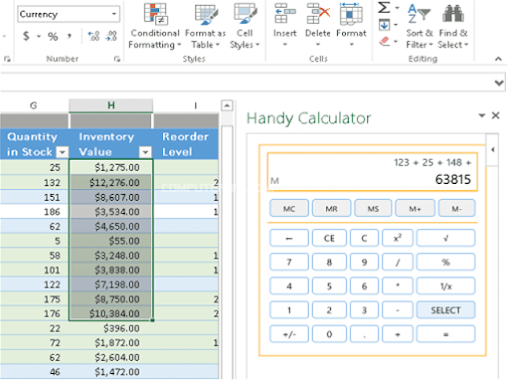Viewport: 509px width, 381px height.
Task: Select column H header
Action: pos(111,105)
